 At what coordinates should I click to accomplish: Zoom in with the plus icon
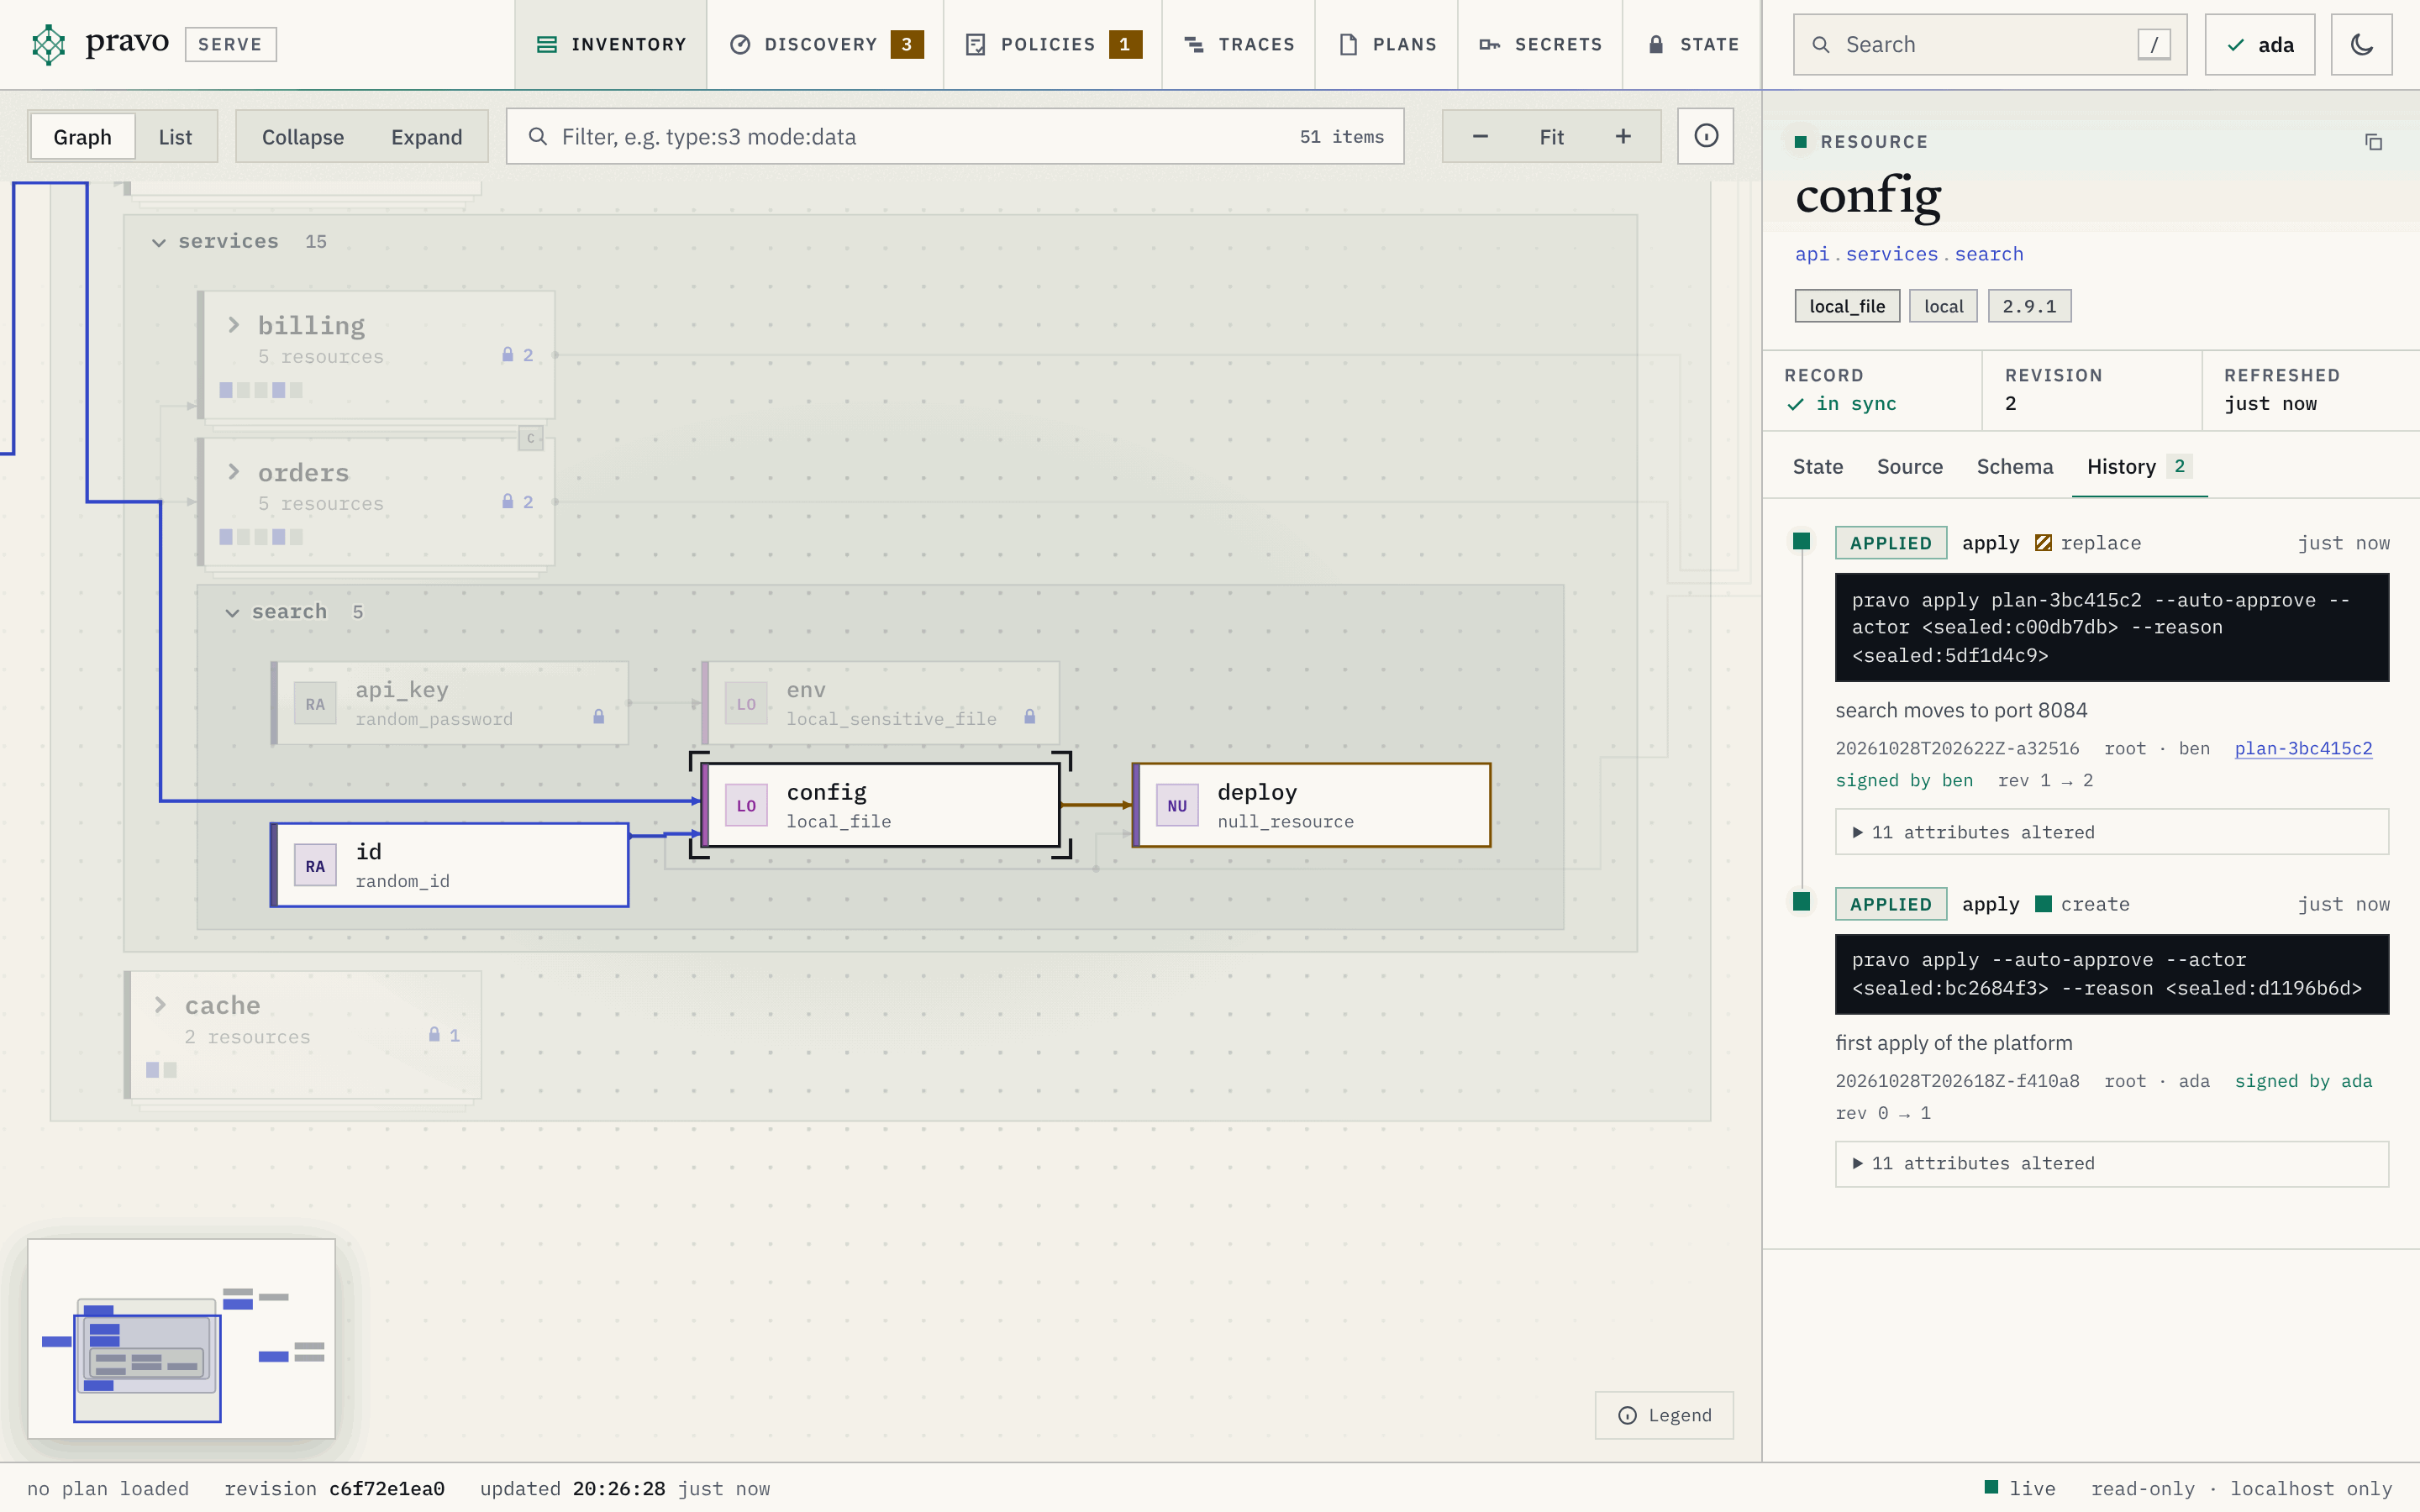1623,136
